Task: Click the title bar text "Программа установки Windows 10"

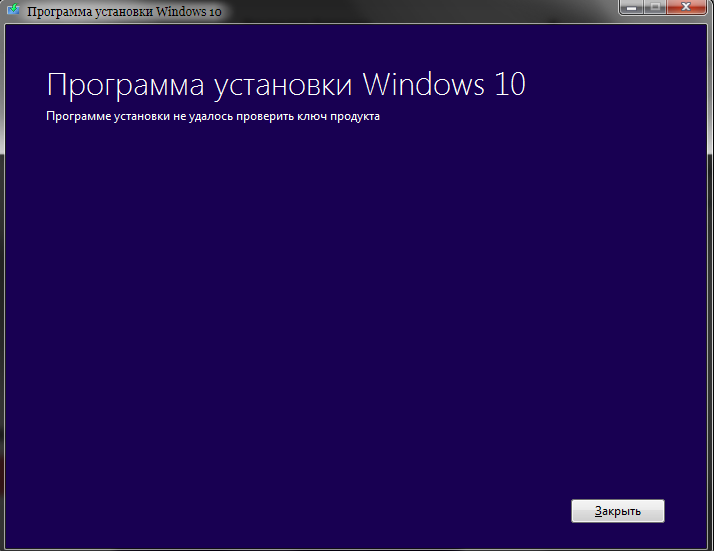Action: 124,11
